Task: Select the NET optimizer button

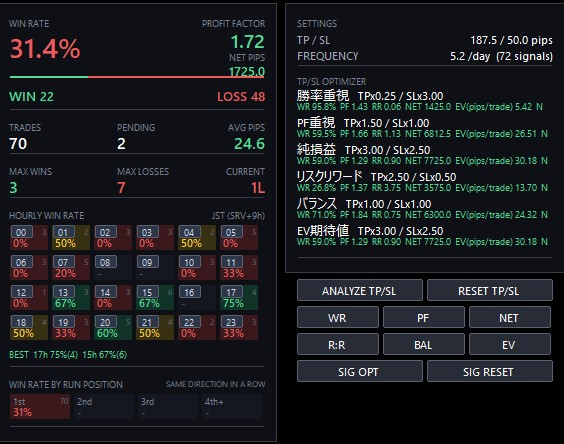Action: coord(510,317)
